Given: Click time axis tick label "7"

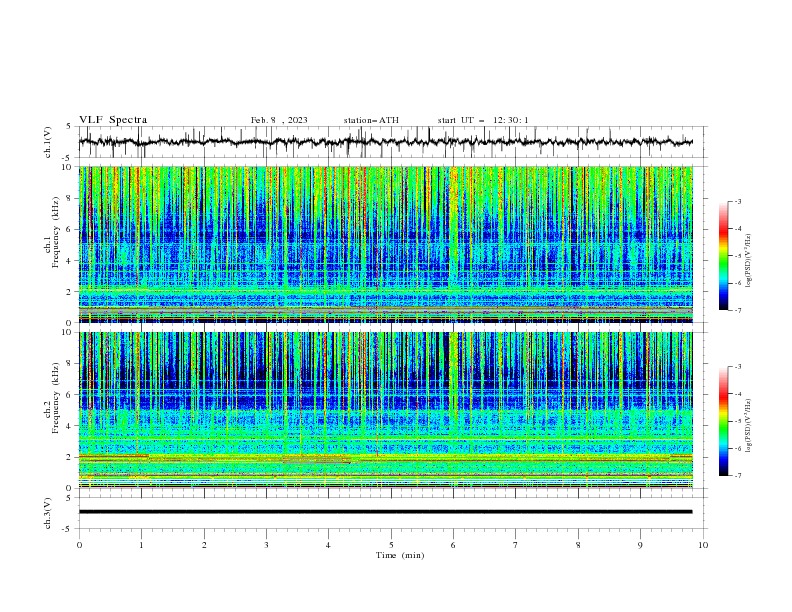Looking at the screenshot, I should (516, 545).
